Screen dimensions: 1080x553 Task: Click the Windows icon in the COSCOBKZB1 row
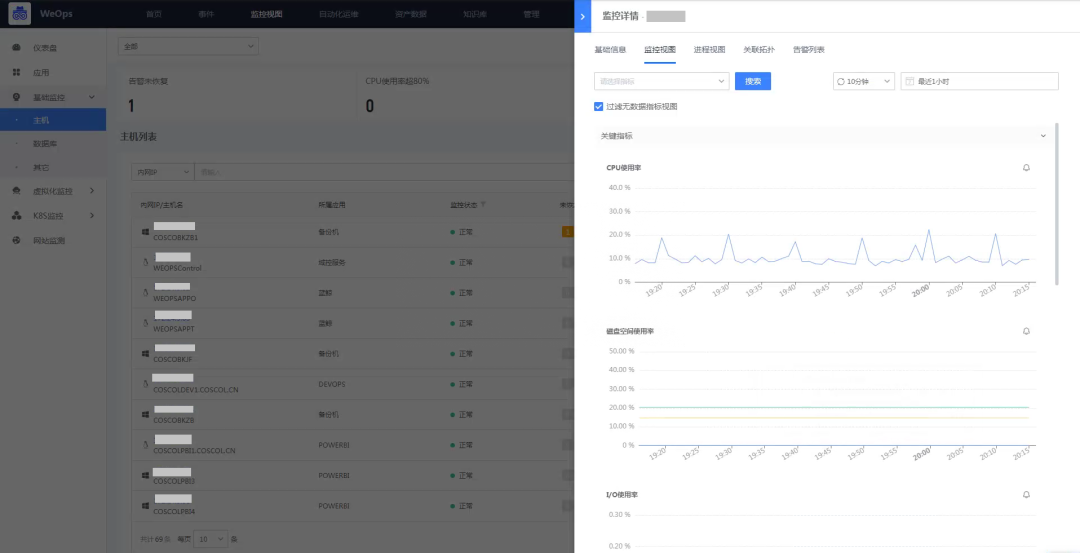pos(146,232)
